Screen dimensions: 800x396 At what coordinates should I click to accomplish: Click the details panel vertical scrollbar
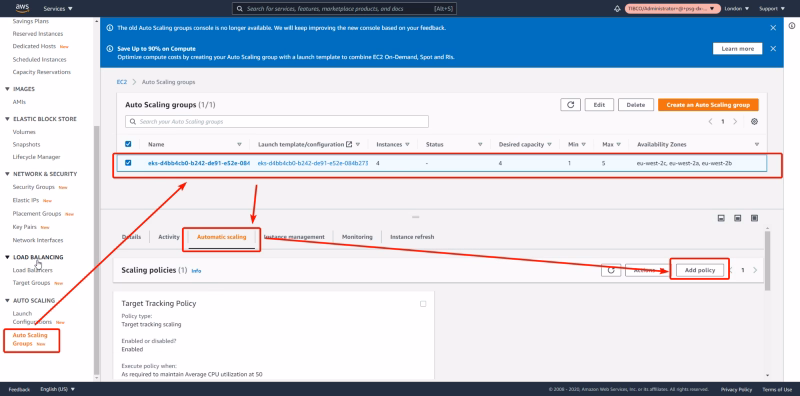(767, 260)
